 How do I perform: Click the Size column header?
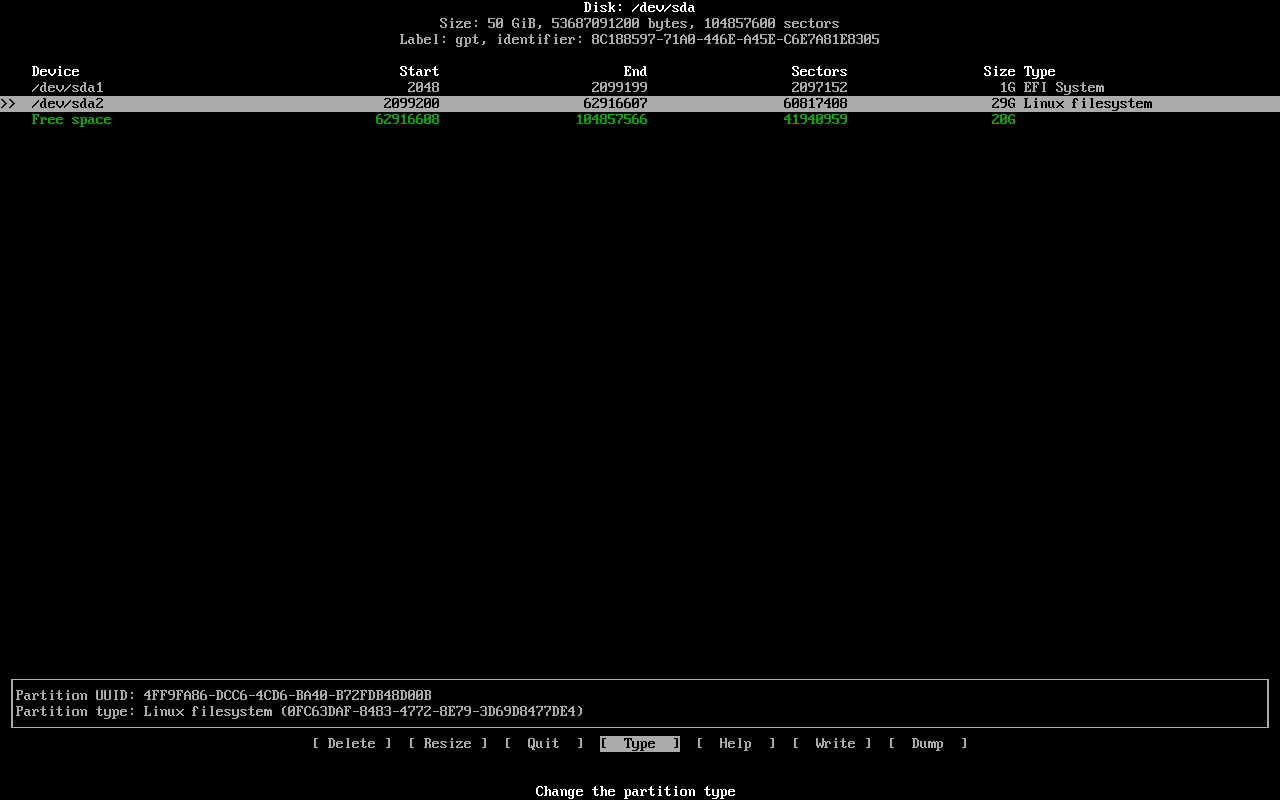999,71
